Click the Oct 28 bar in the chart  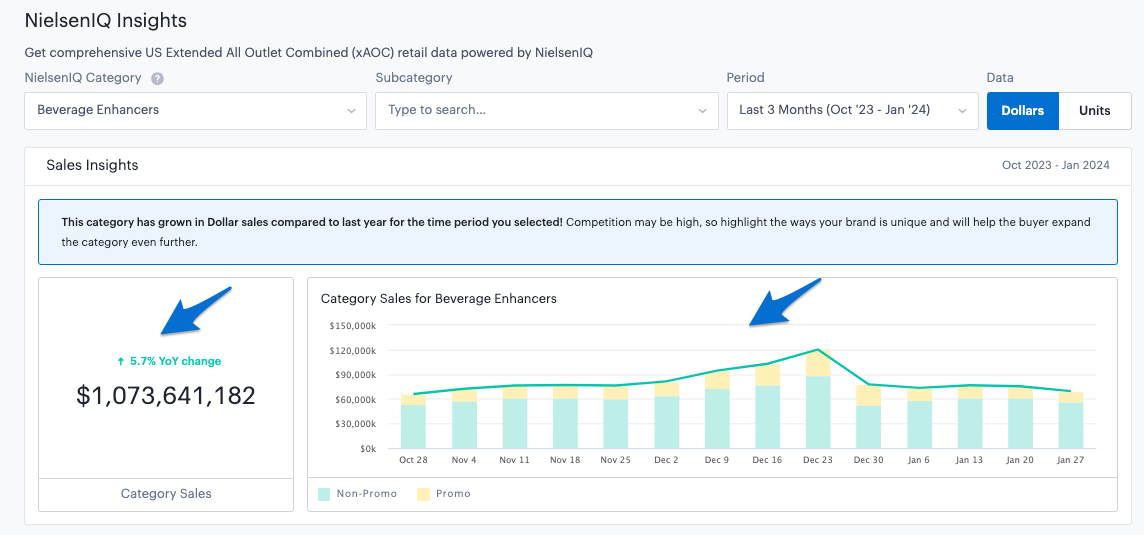tap(413, 421)
